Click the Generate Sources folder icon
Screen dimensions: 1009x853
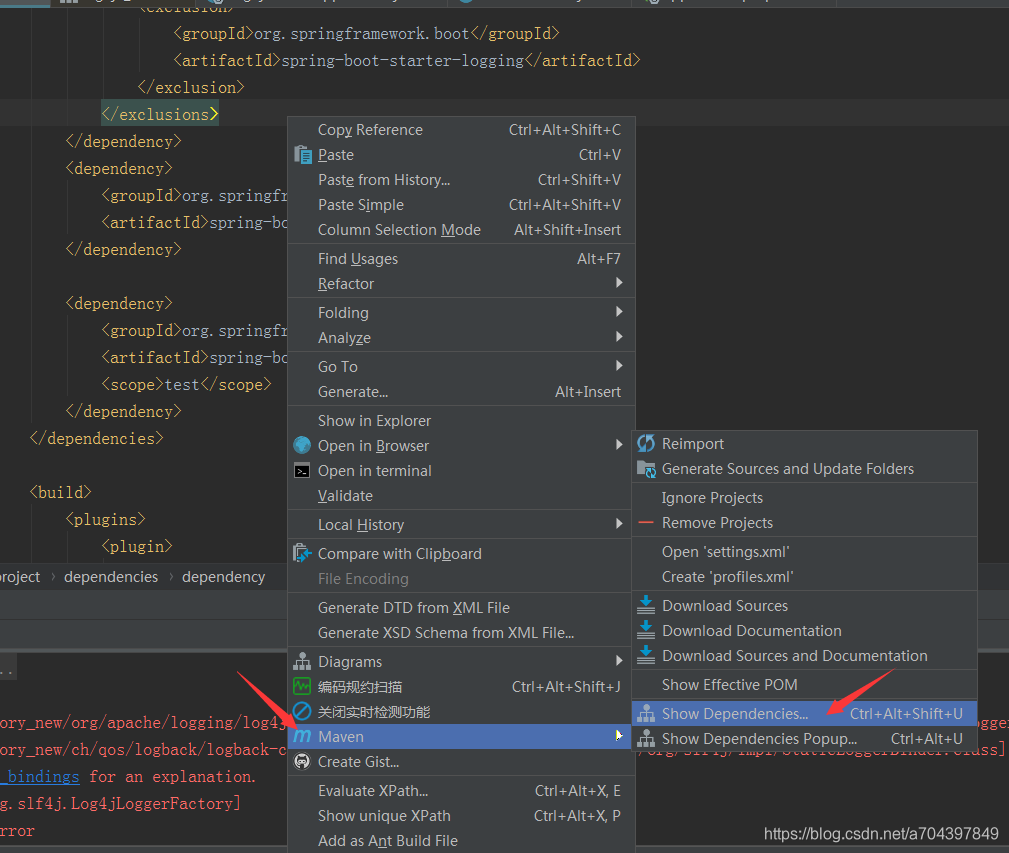coord(646,469)
